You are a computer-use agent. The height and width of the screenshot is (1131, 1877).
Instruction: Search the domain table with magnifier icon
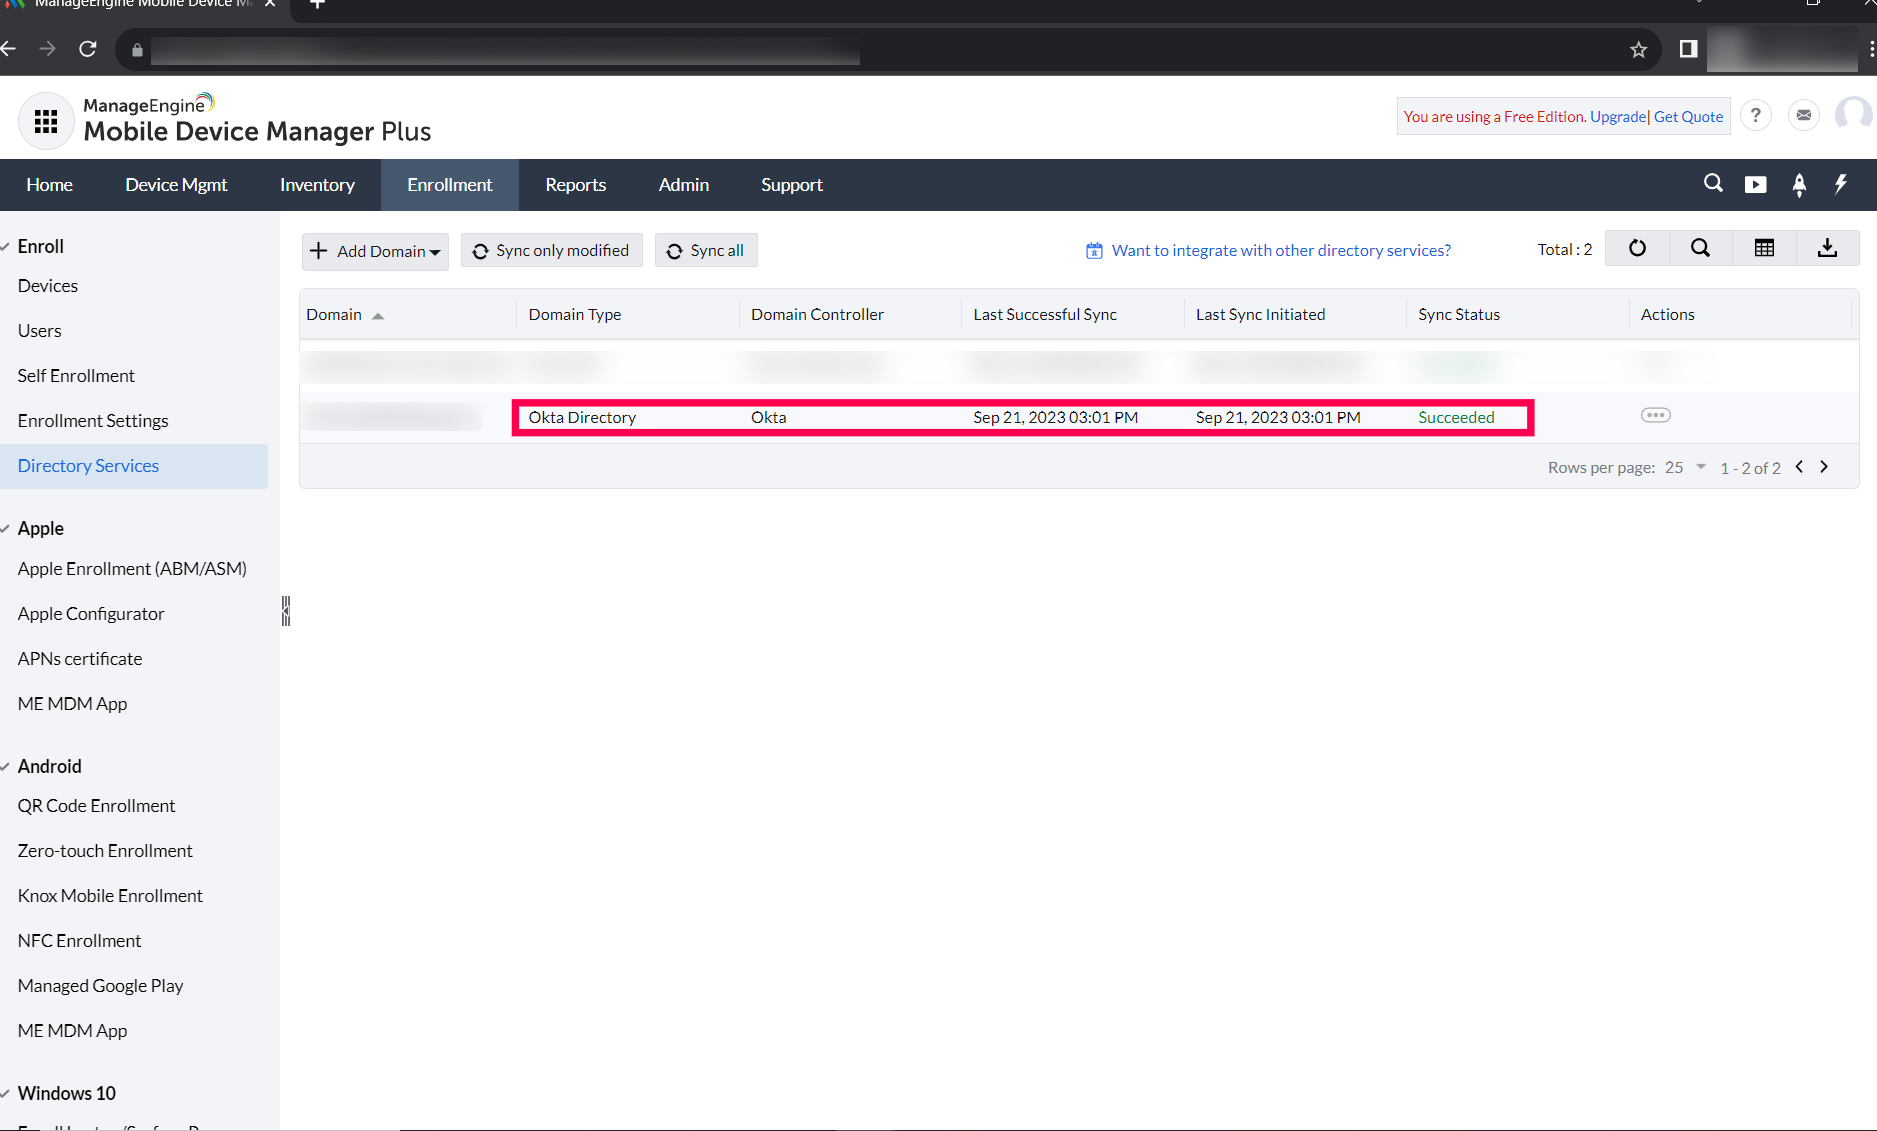pos(1700,249)
